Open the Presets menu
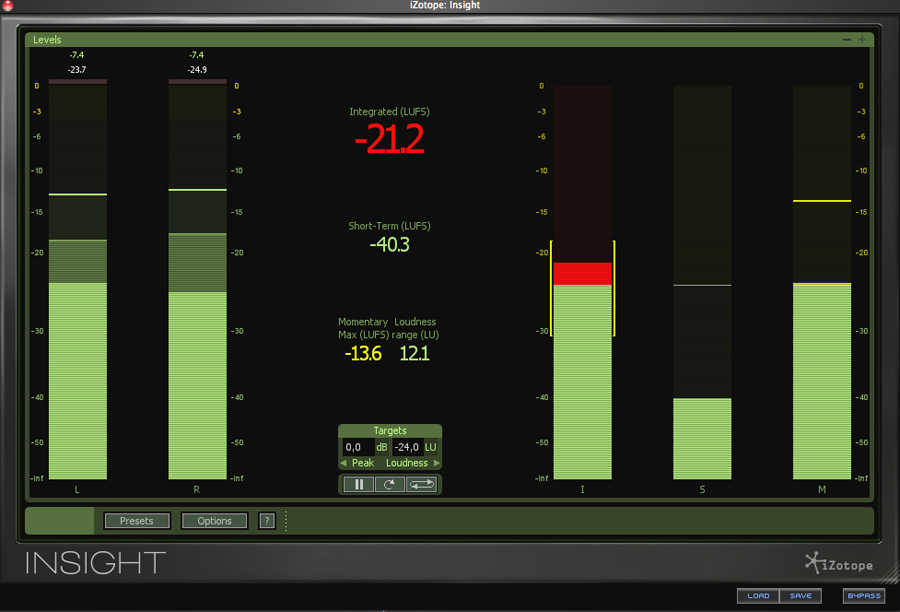Viewport: 900px width, 612px height. (137, 521)
